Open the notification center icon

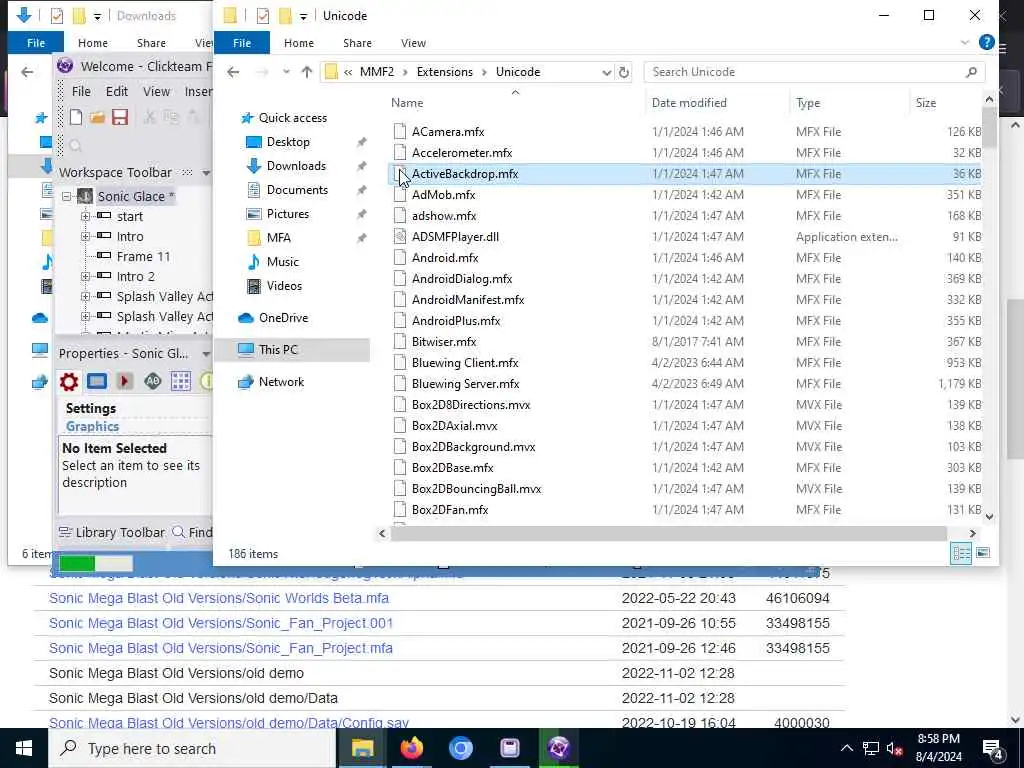pyautogui.click(x=992, y=749)
